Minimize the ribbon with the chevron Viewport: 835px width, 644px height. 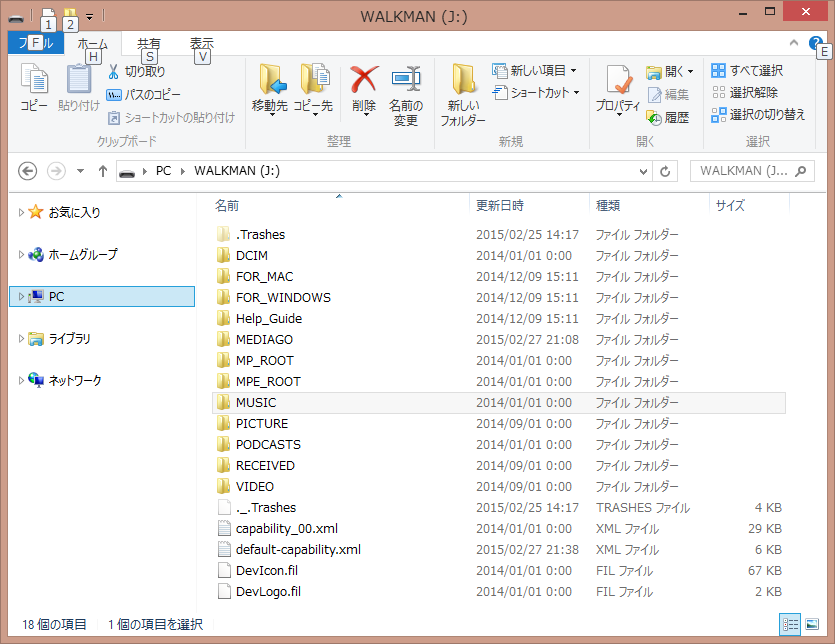coord(793,43)
